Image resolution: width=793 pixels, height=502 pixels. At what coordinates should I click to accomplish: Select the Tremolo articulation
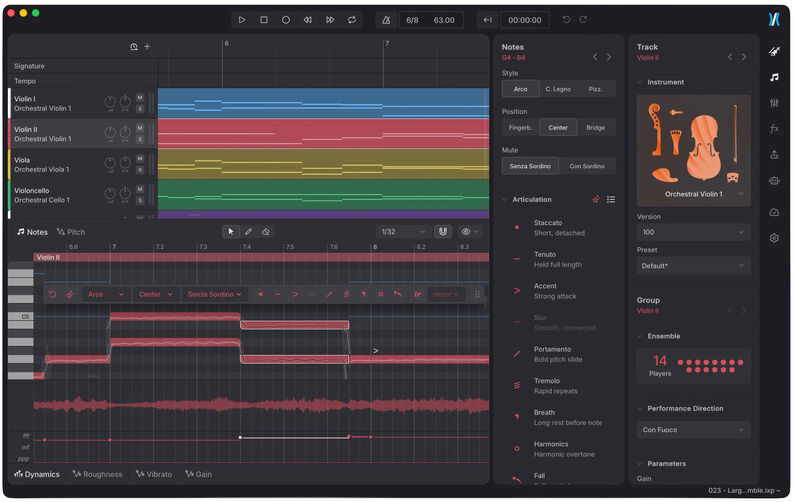(x=559, y=386)
